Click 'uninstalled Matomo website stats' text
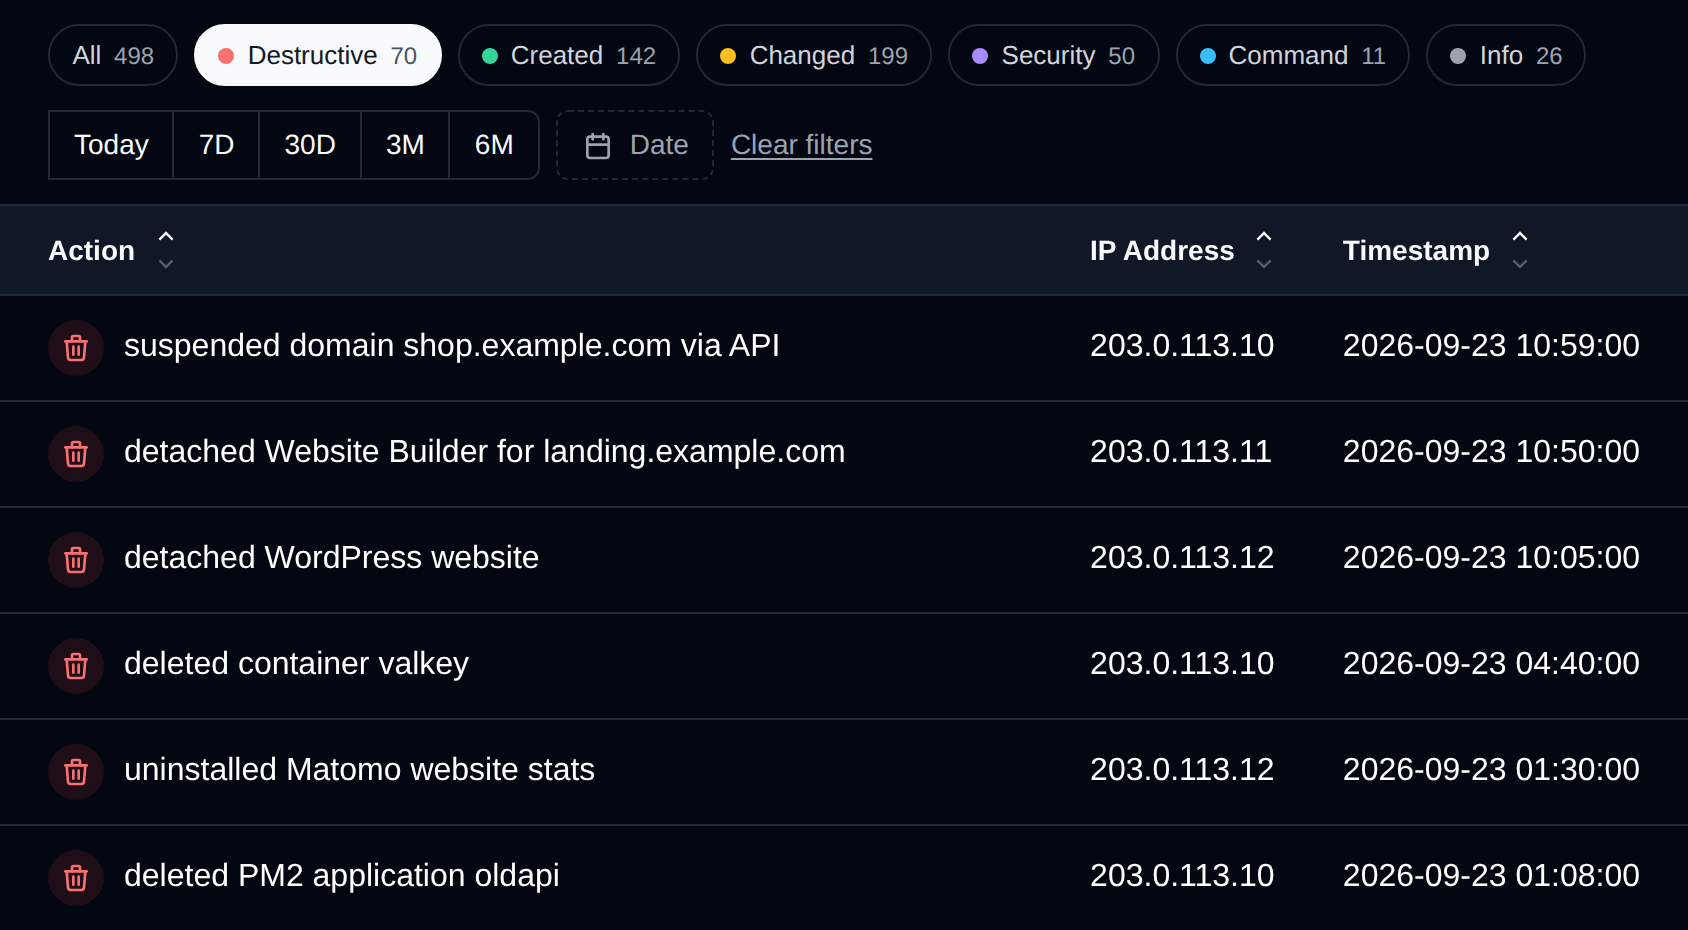Viewport: 1688px width, 930px height. point(359,770)
